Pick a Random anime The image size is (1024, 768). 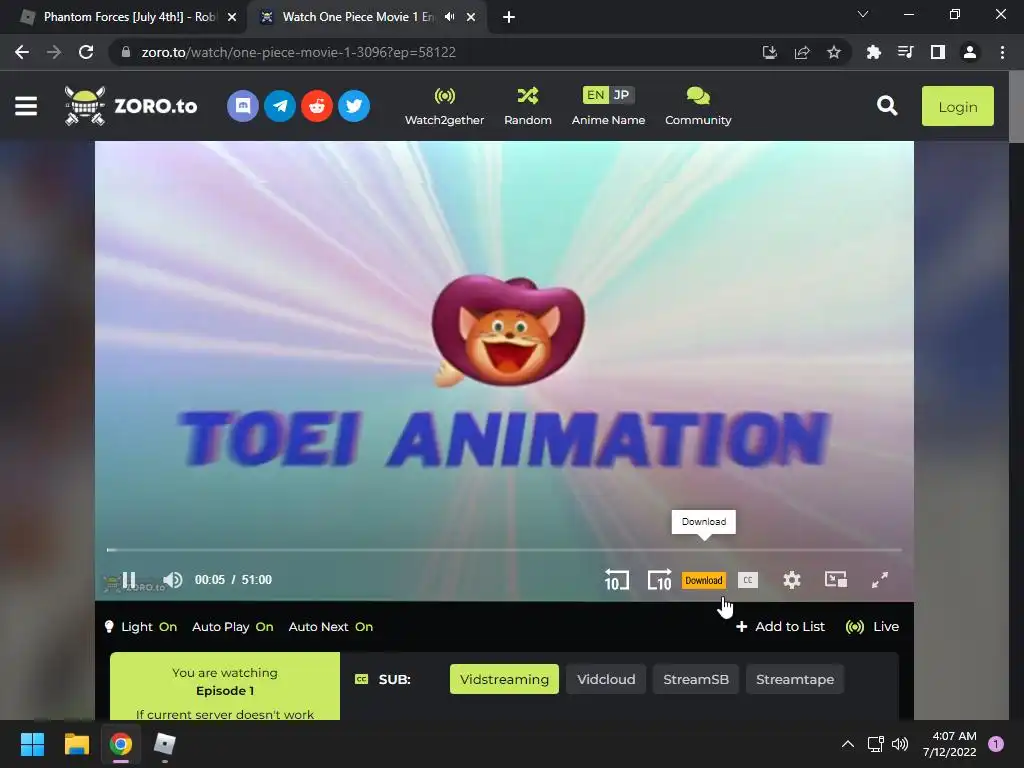pos(528,106)
